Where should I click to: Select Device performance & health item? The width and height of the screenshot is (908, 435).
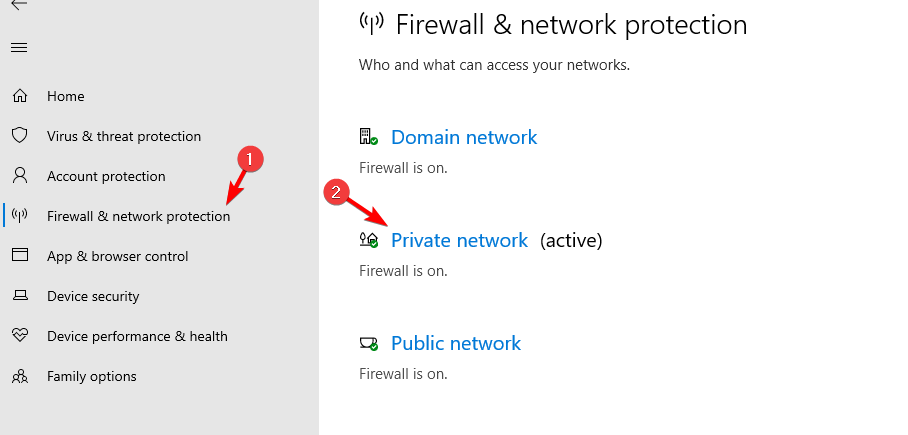click(x=137, y=336)
